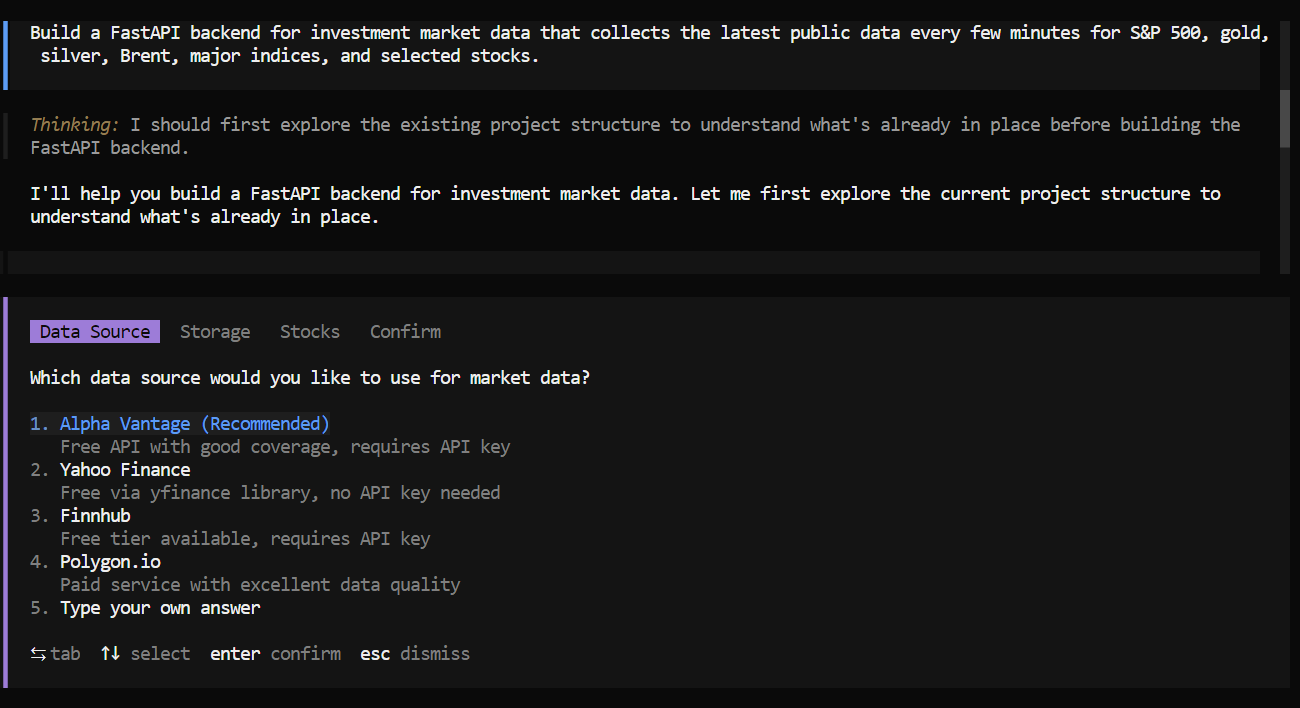The height and width of the screenshot is (708, 1300).
Task: Open the Stocks tab
Action: click(310, 331)
